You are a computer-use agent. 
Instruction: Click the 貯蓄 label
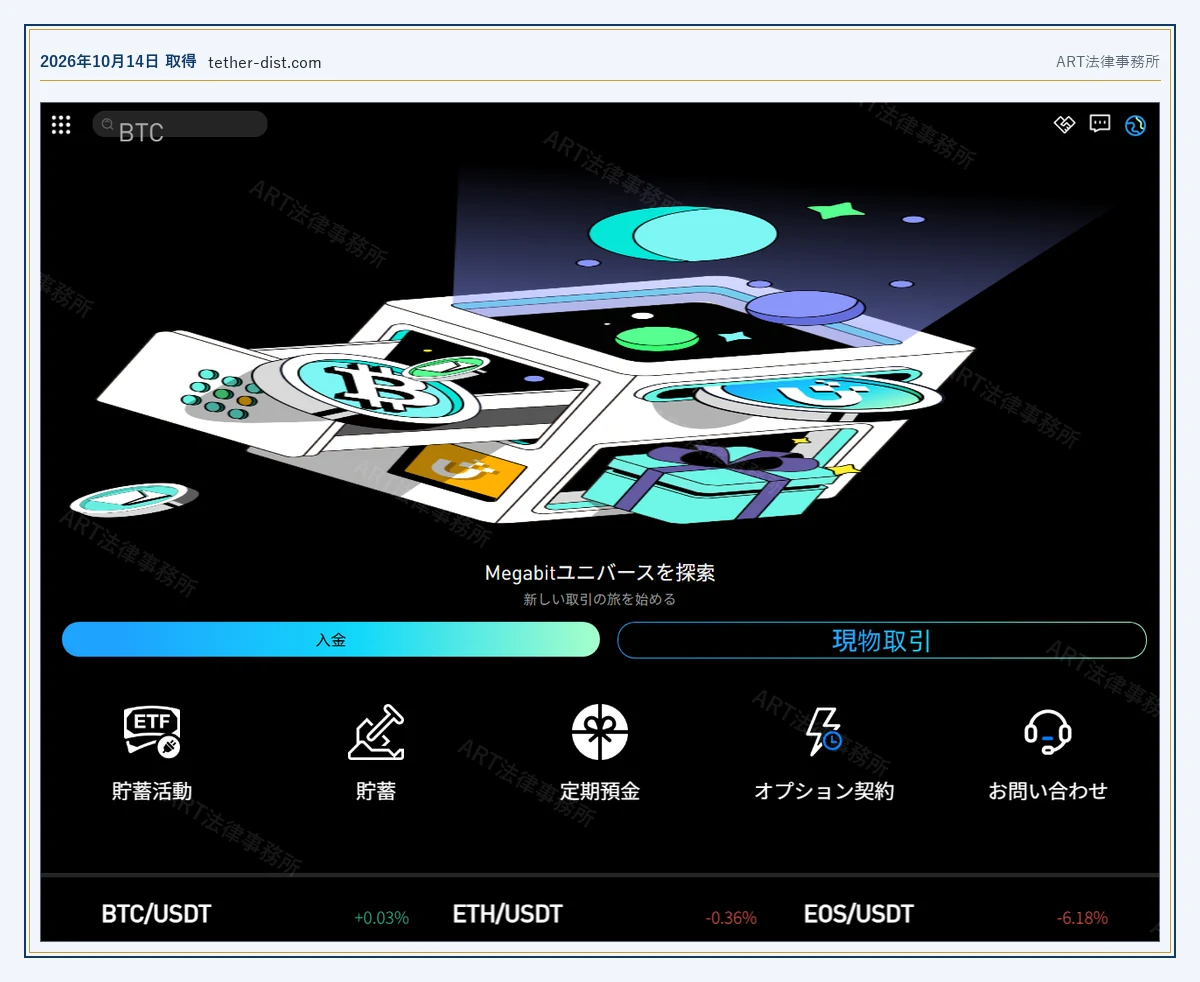(376, 791)
